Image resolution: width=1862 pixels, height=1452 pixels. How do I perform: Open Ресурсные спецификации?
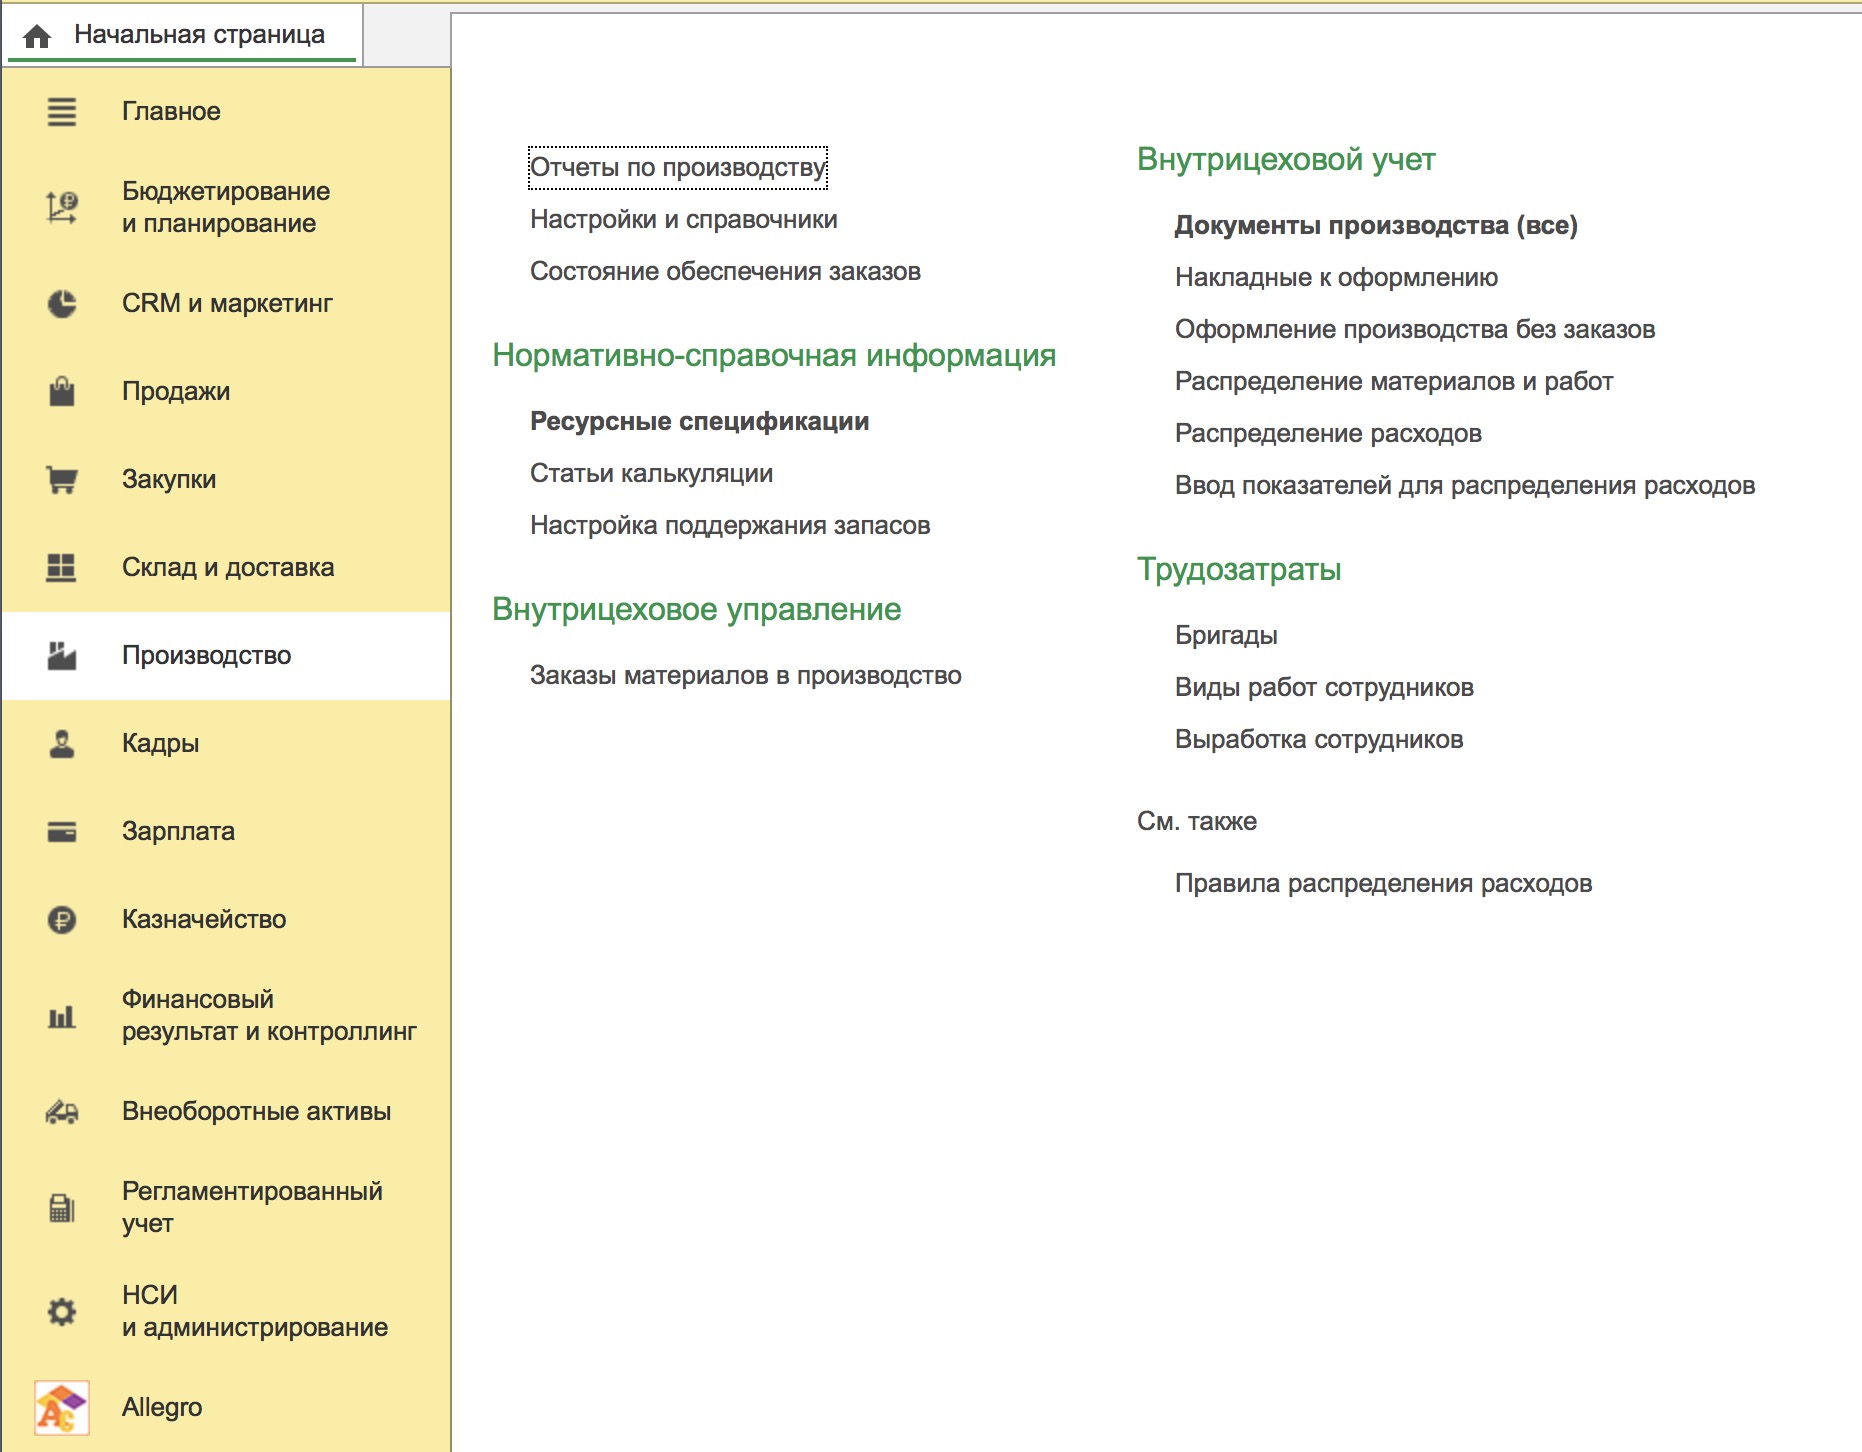(699, 421)
